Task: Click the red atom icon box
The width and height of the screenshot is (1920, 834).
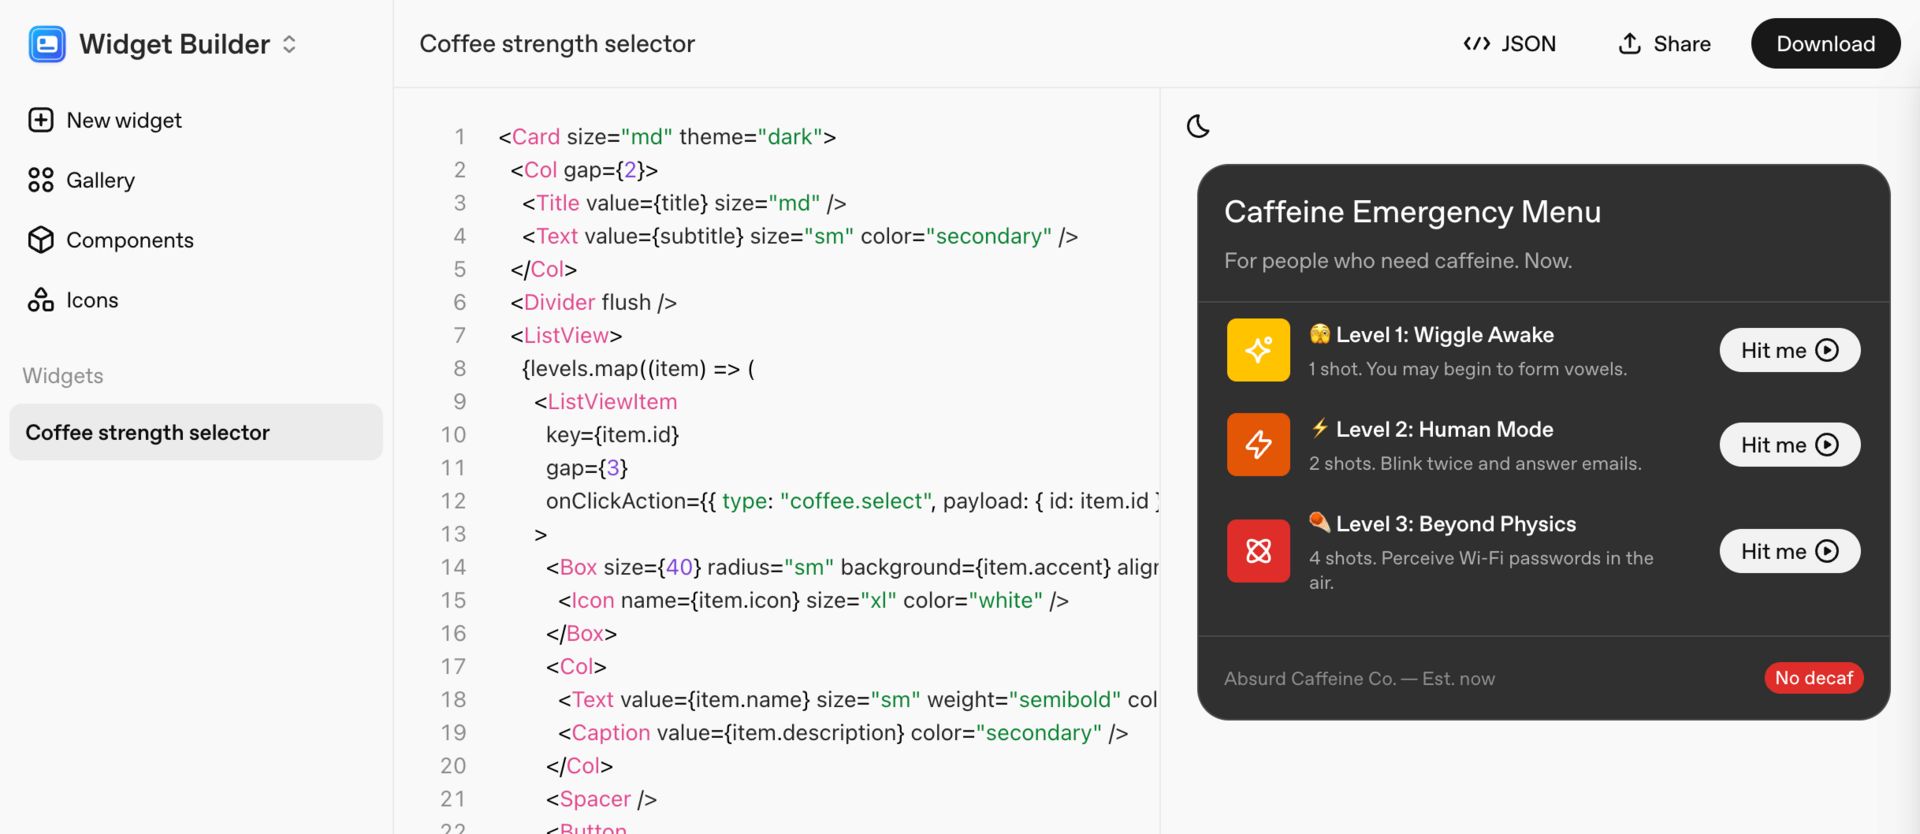Action: [1258, 551]
